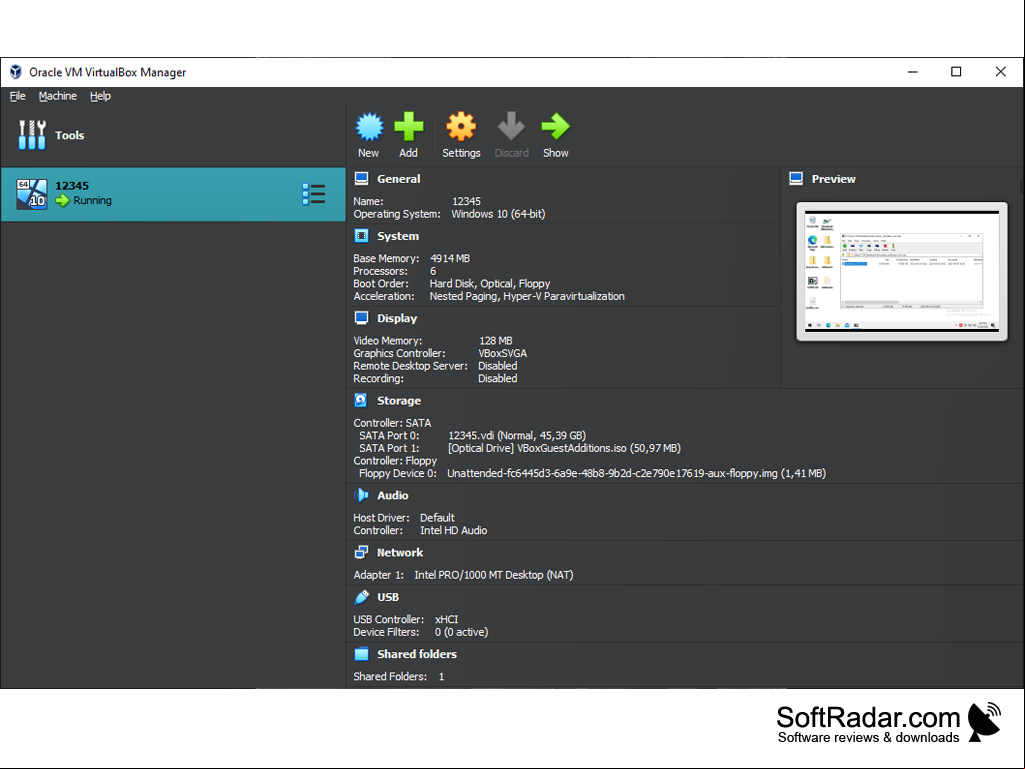This screenshot has width=1025, height=769.
Task: Click the VirtualBox cube logo in title bar
Action: [x=16, y=72]
